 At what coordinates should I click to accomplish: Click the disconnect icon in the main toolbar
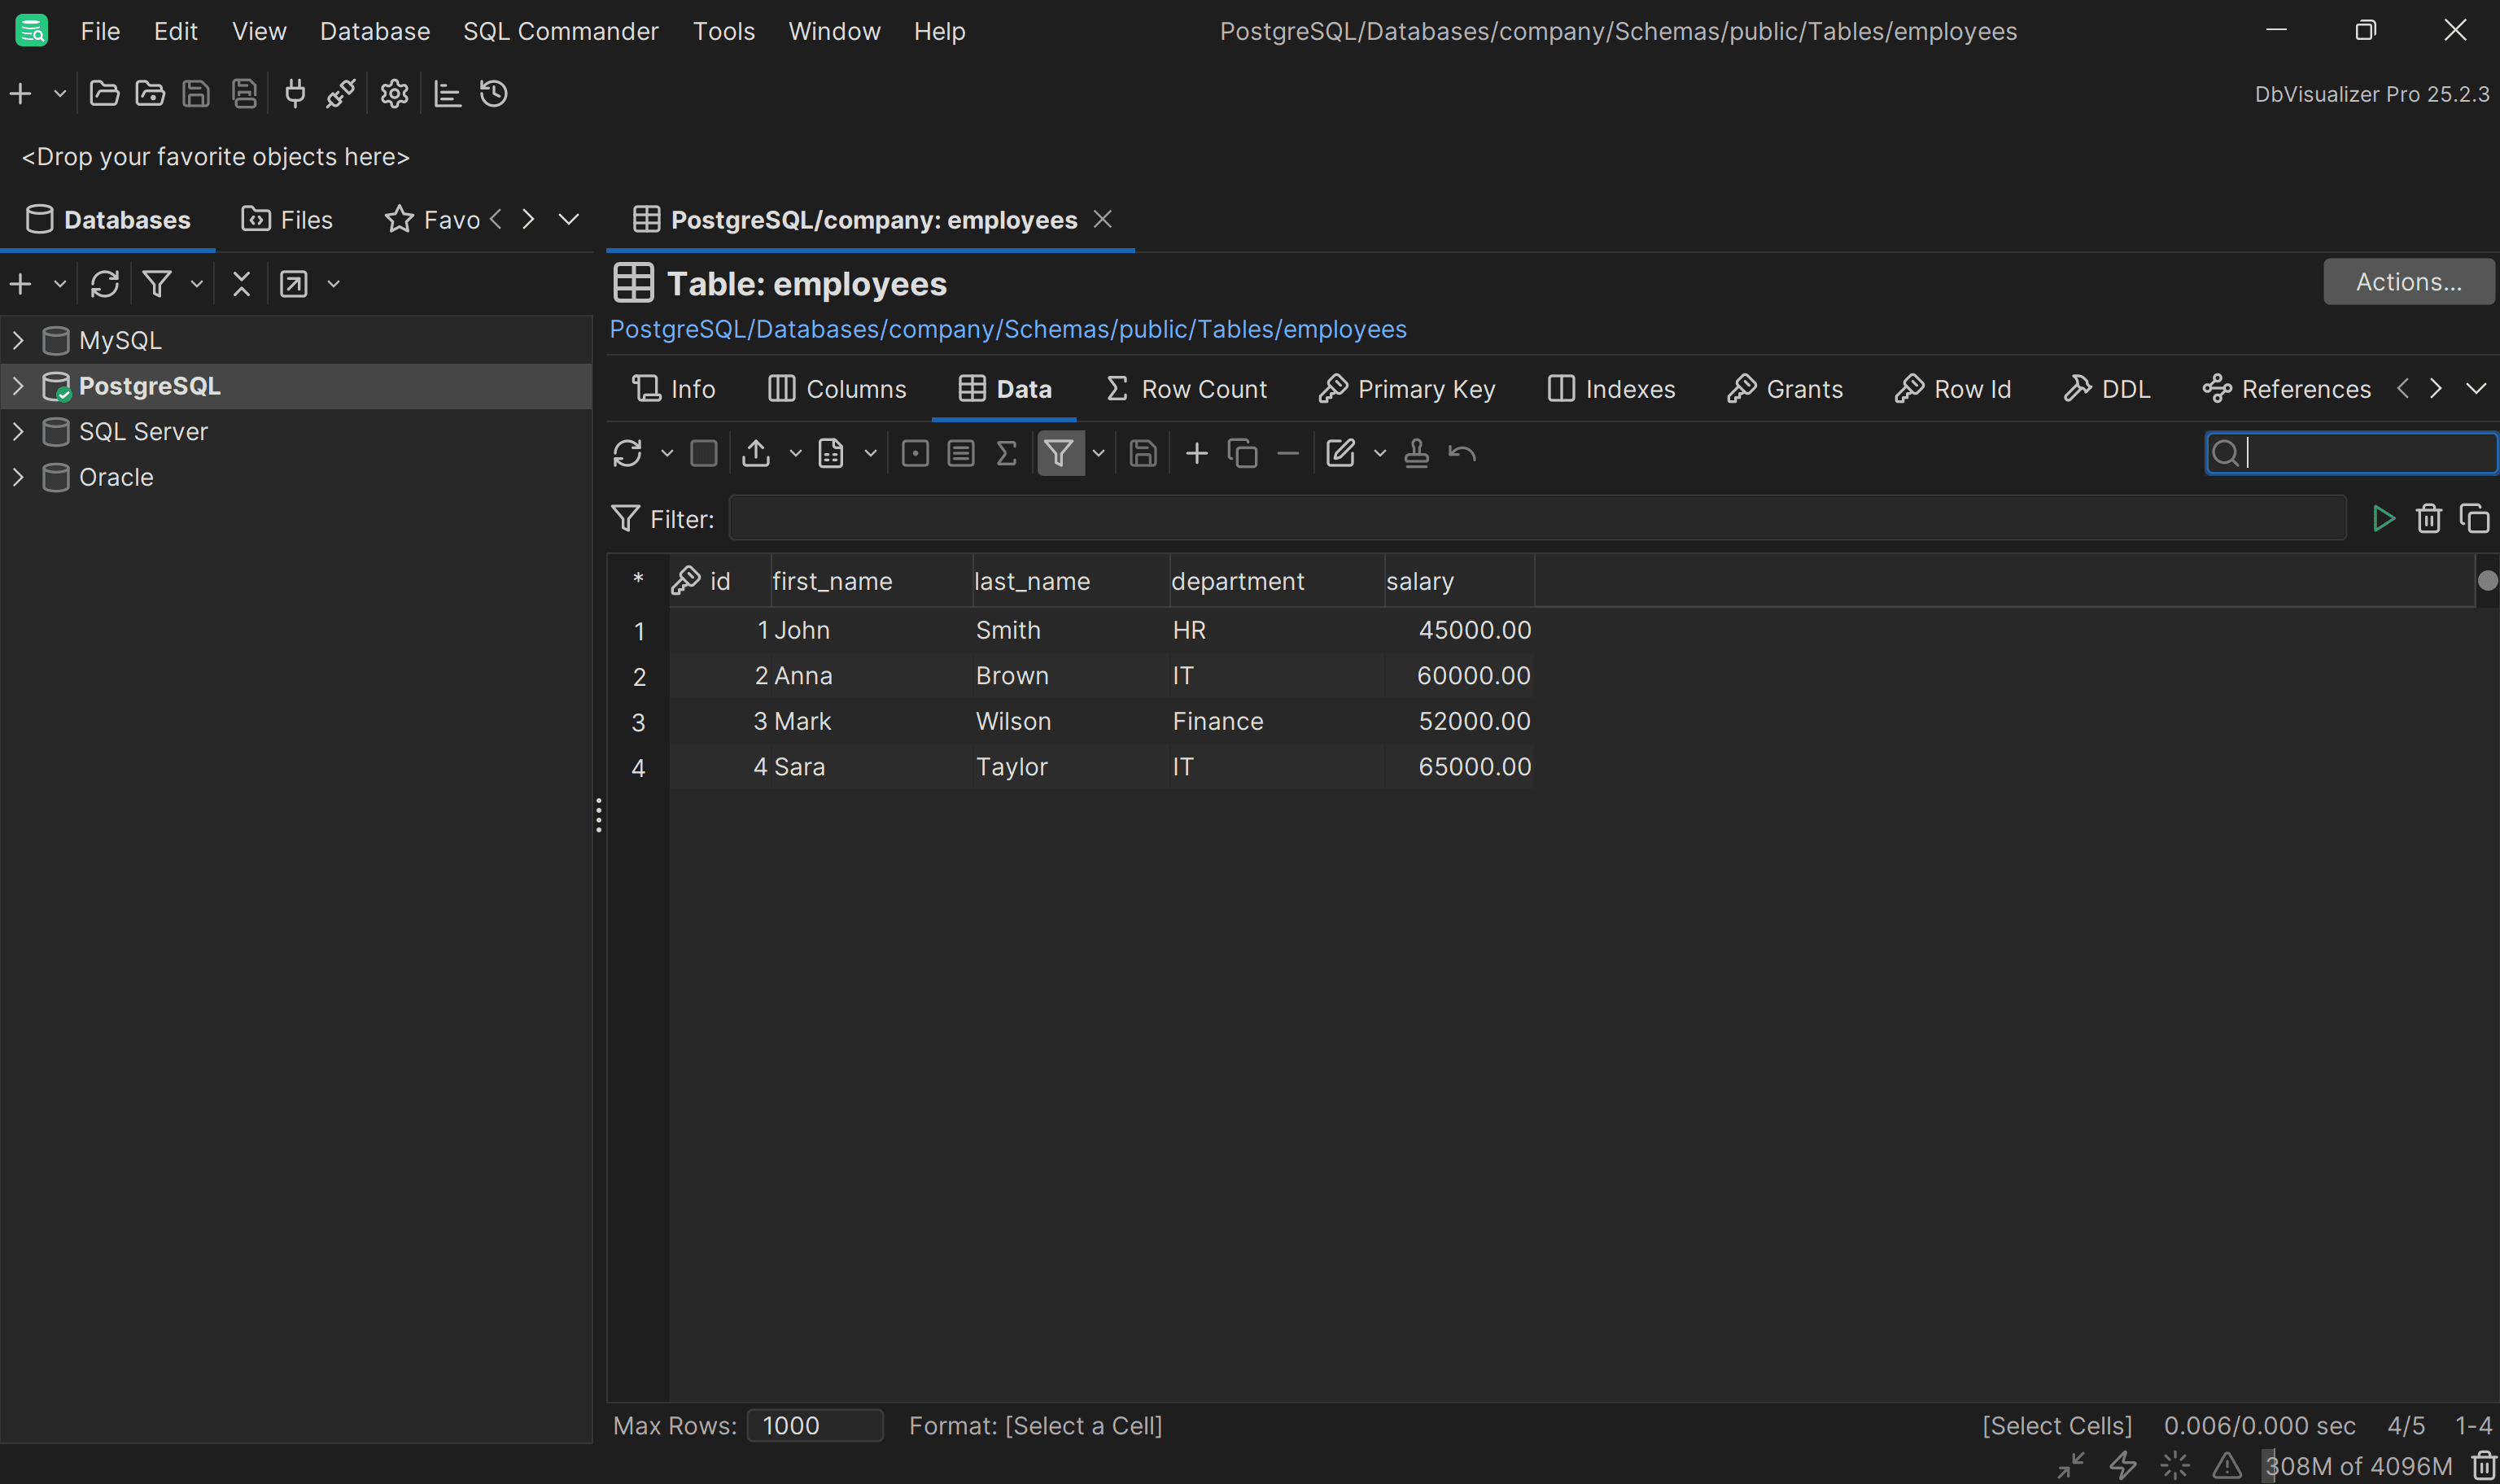click(x=341, y=94)
